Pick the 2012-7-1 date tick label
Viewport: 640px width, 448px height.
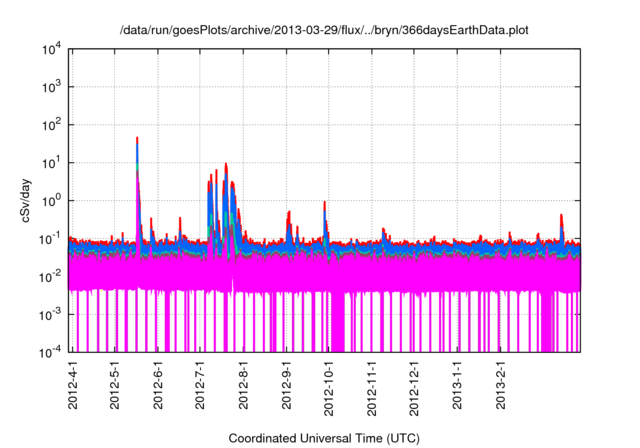click(201, 386)
